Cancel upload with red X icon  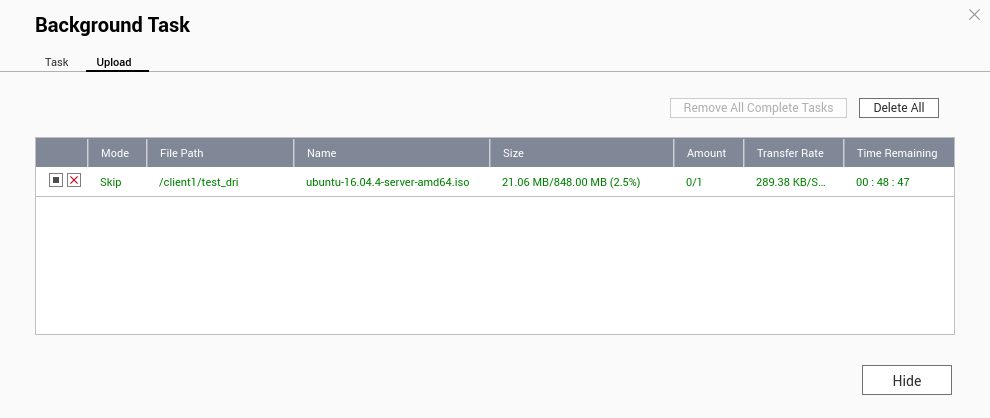pos(74,181)
